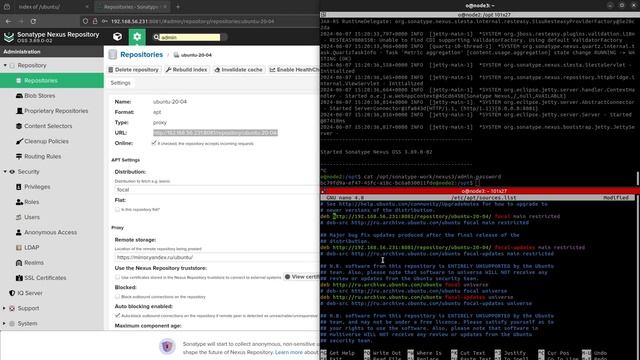Click the Blob Stores sidebar icon
The width and height of the screenshot is (640, 360).
[x=19, y=96]
